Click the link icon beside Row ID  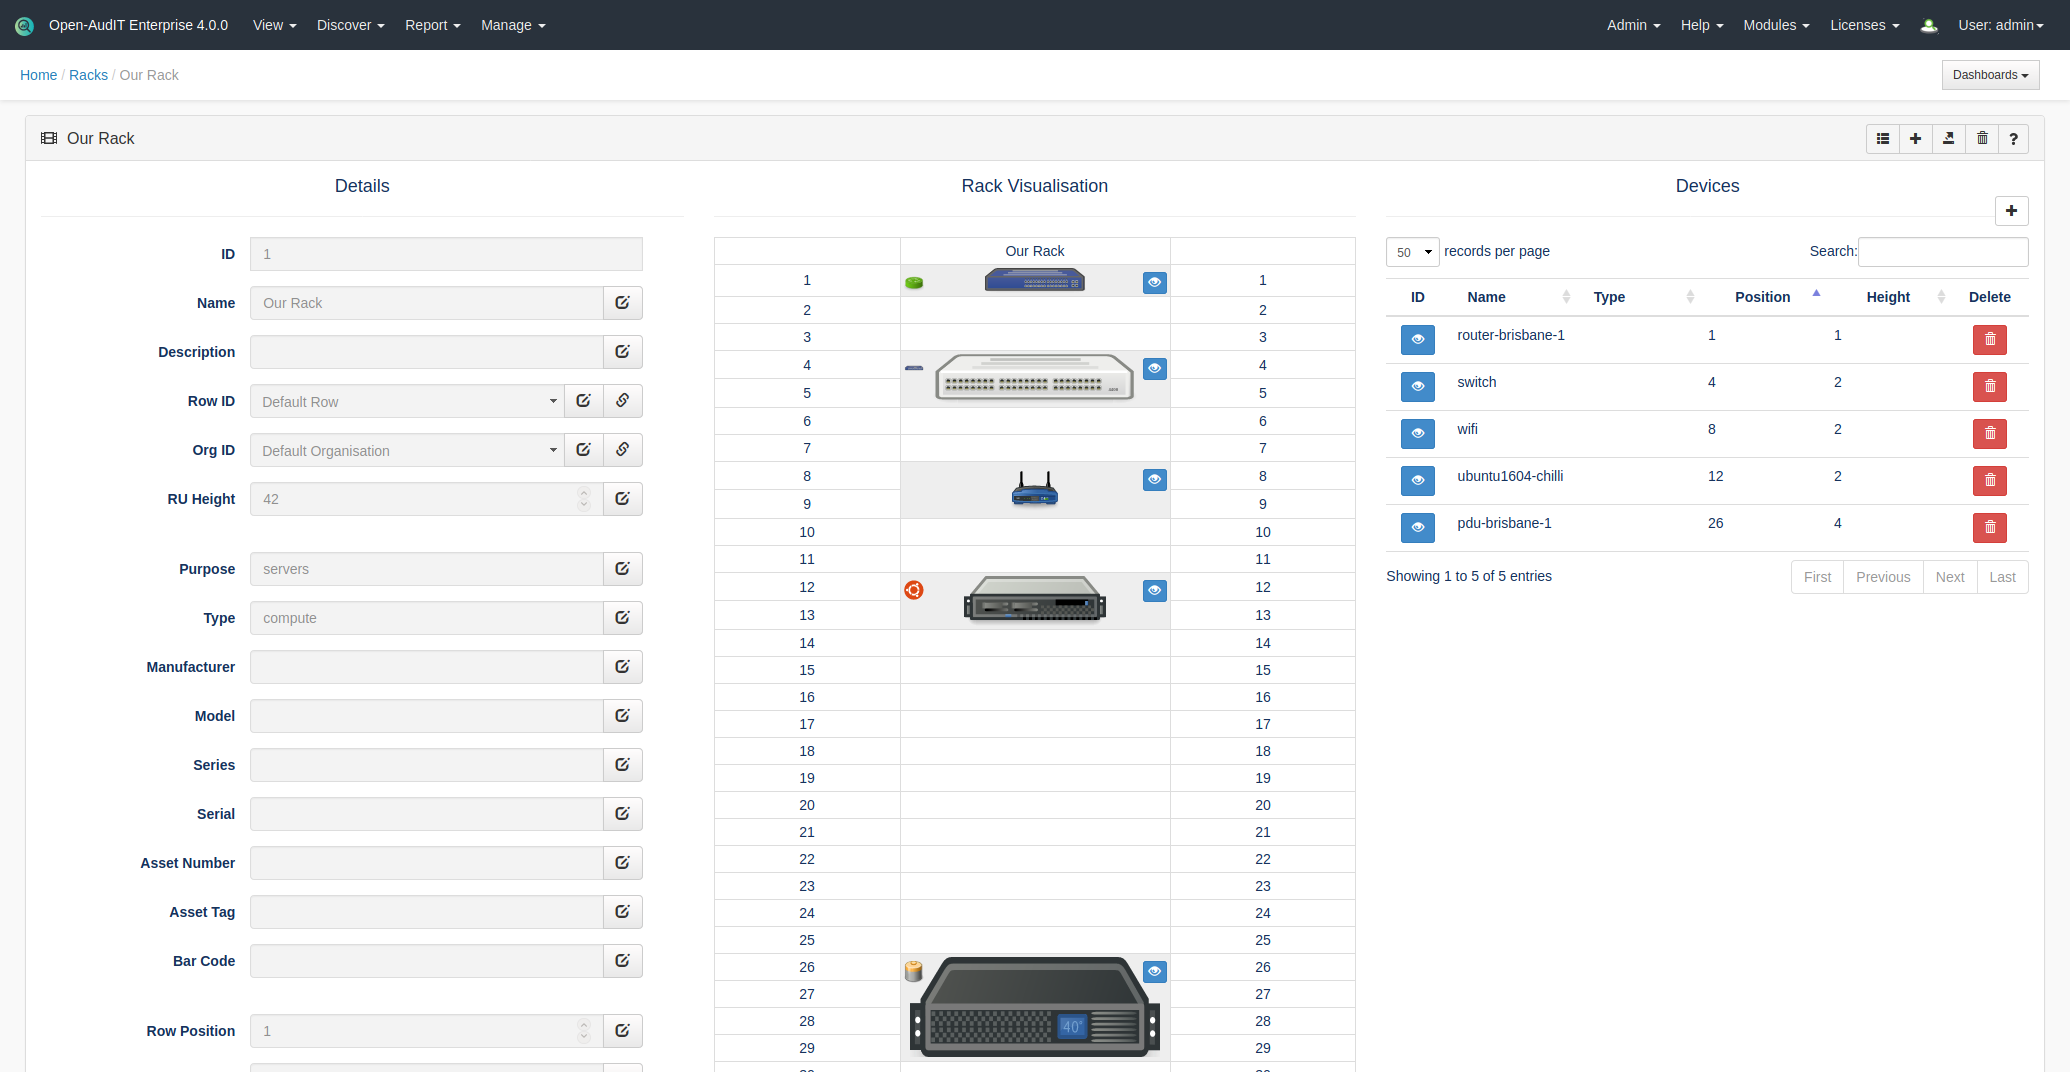(x=622, y=401)
